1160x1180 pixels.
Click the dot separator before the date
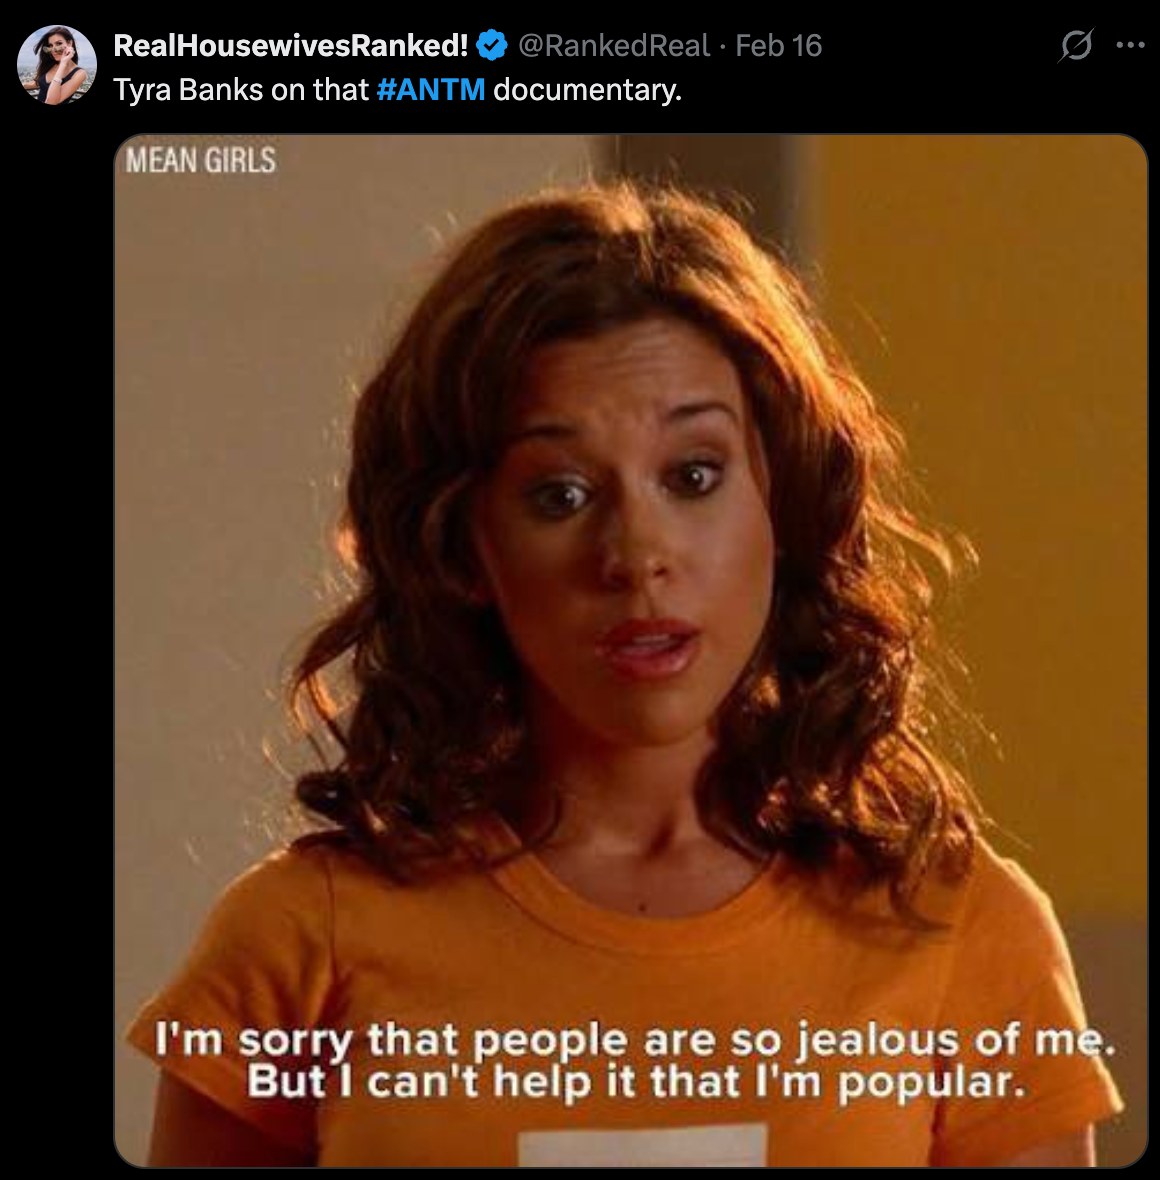[x=723, y=47]
